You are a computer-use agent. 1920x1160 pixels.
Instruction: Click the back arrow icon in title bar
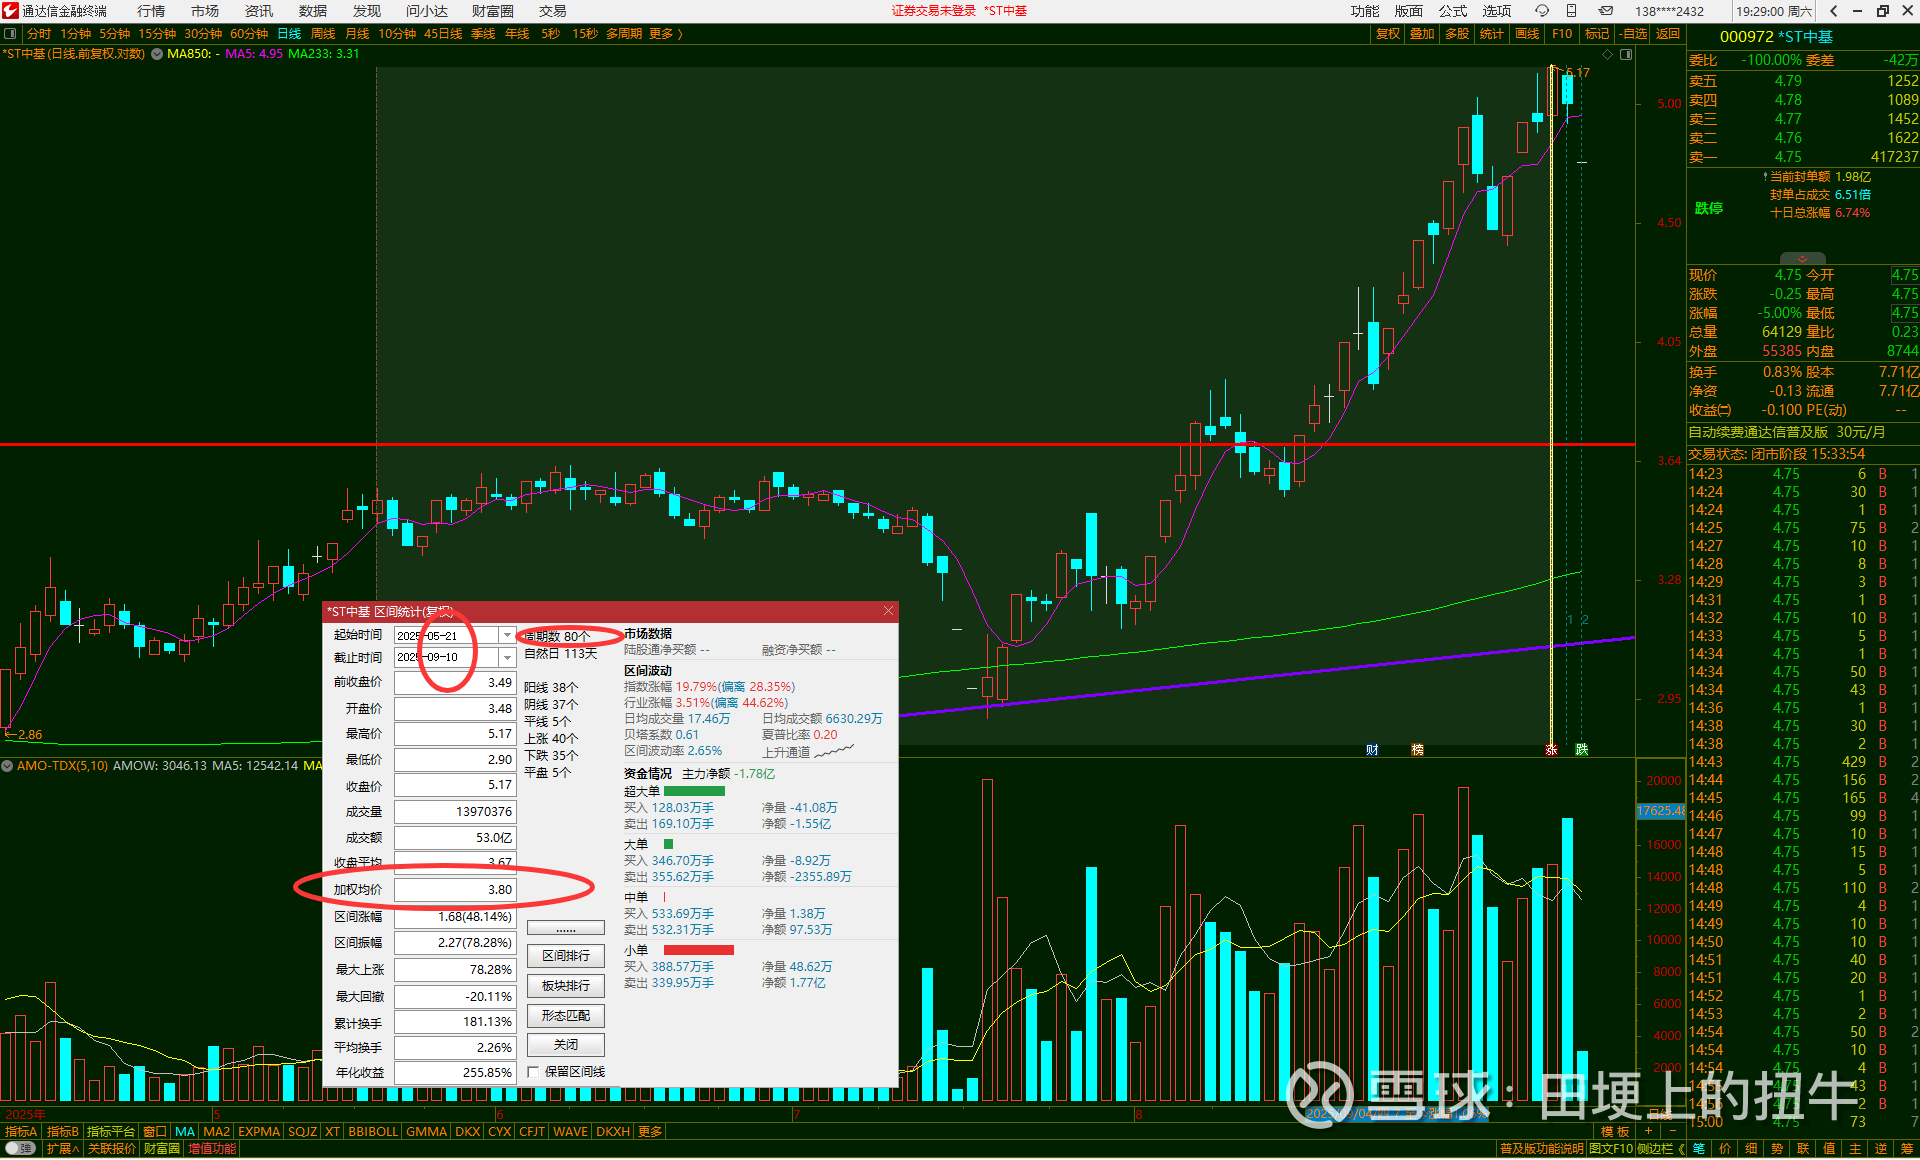coord(1833,11)
